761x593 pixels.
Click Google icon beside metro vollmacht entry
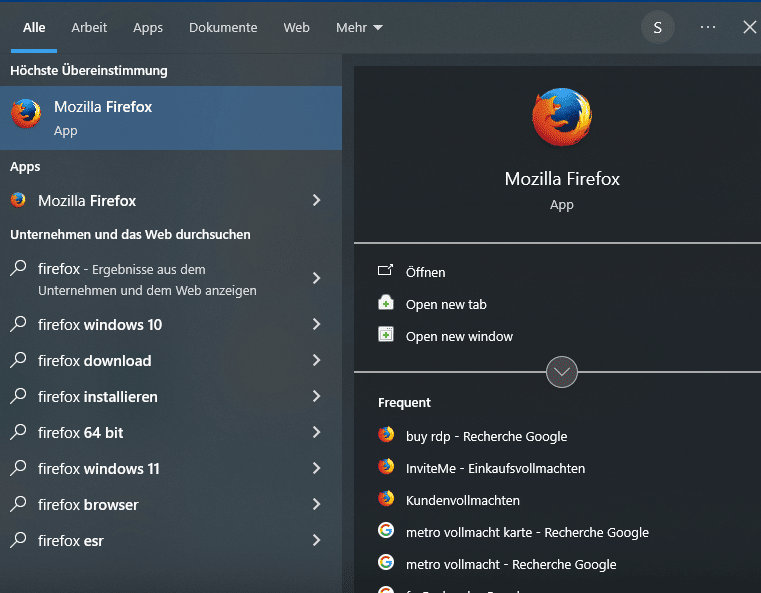(x=386, y=562)
